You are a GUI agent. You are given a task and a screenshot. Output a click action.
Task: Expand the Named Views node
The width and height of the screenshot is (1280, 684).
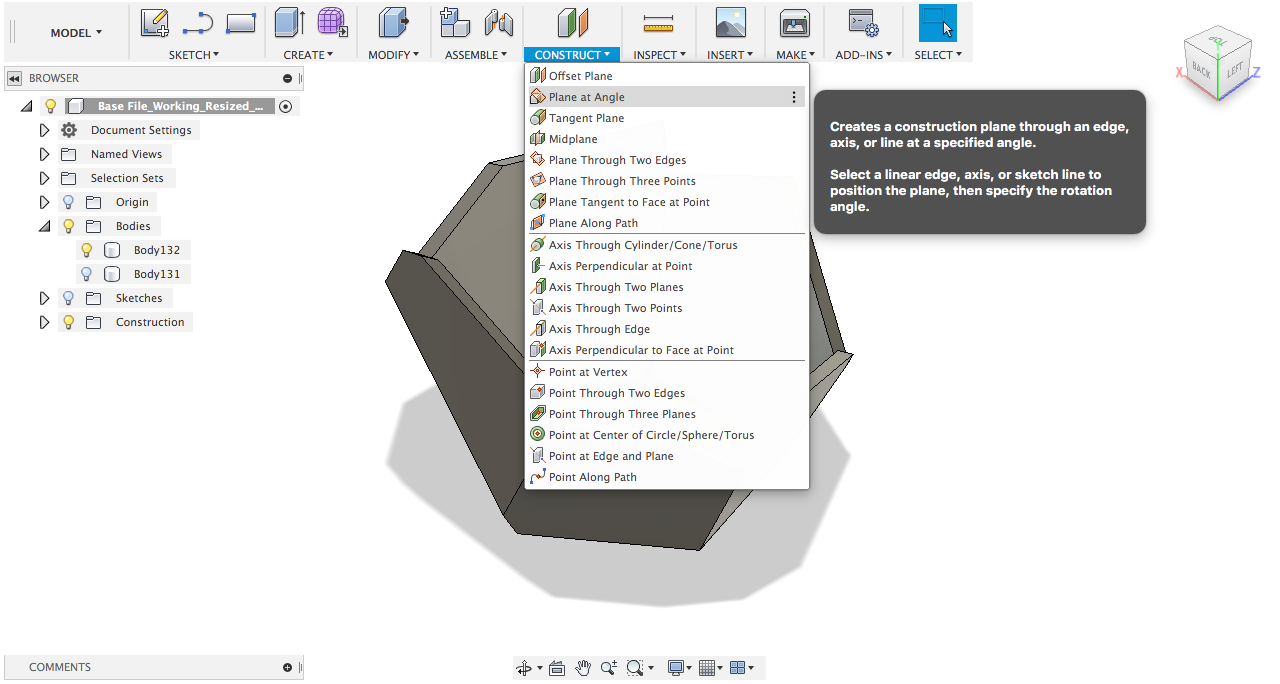(x=44, y=154)
